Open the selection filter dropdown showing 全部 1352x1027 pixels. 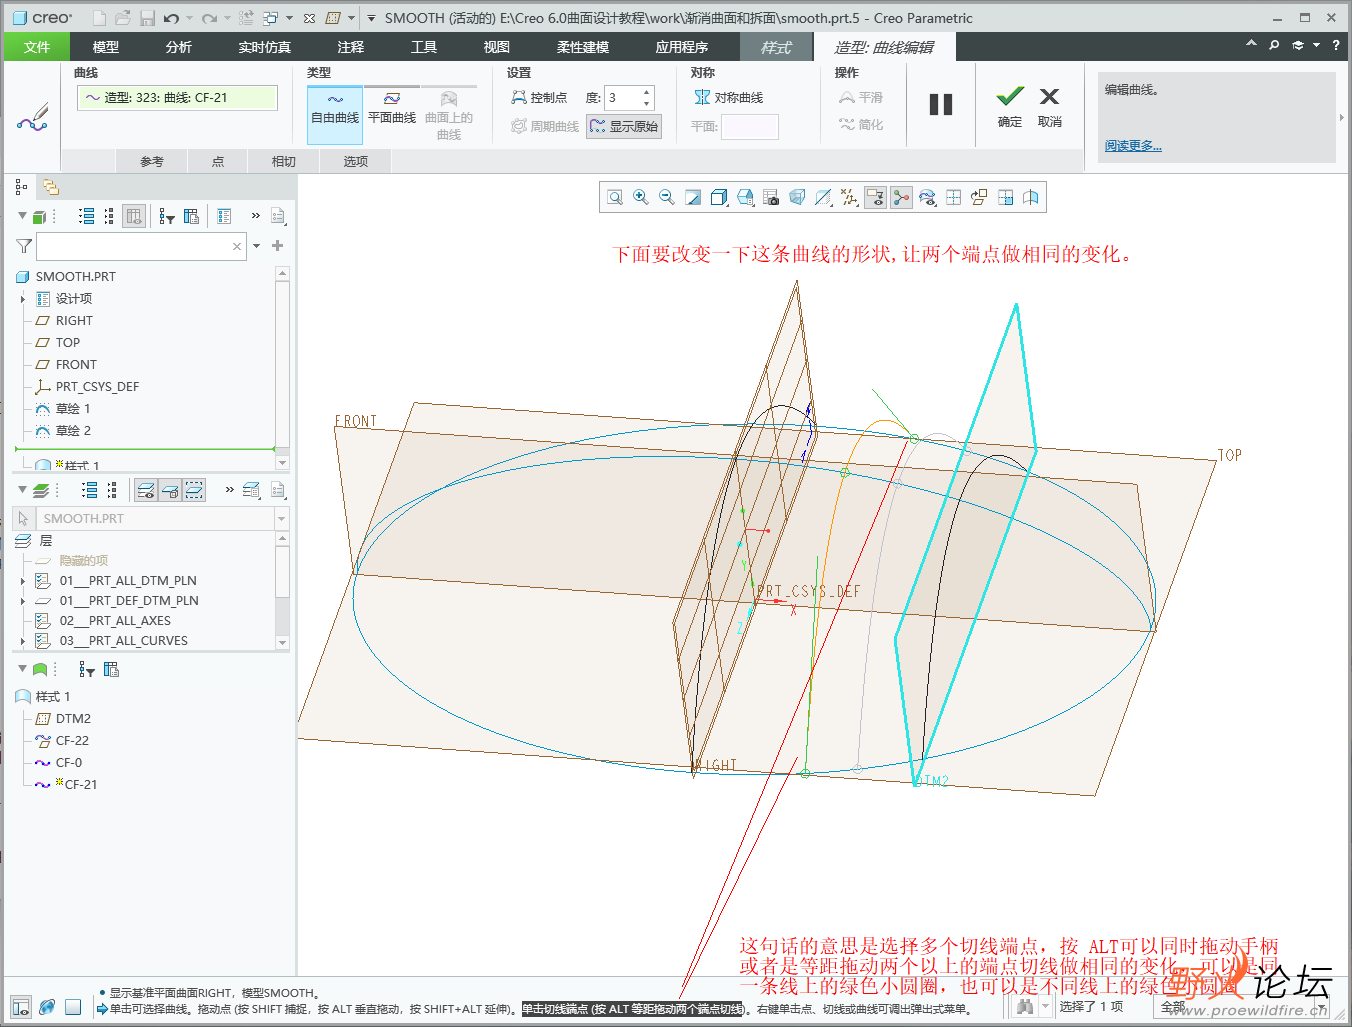tap(1240, 1007)
